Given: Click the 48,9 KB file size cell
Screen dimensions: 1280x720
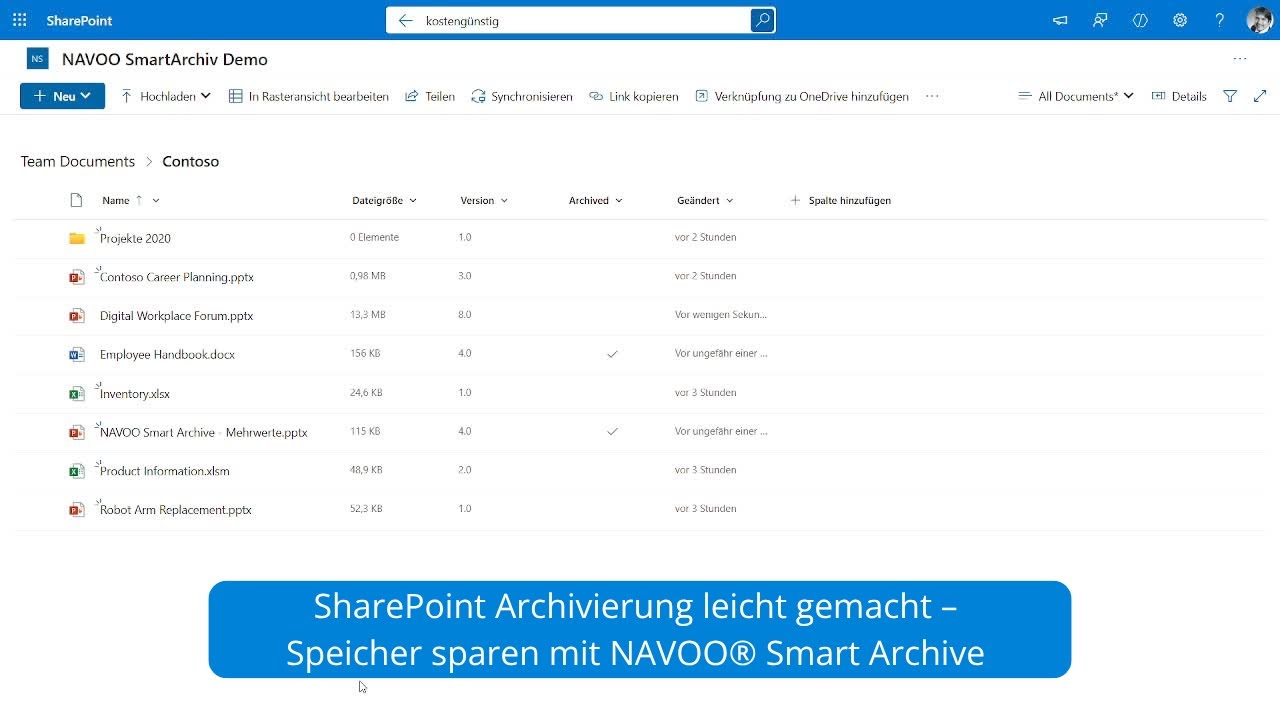Looking at the screenshot, I should tap(366, 470).
